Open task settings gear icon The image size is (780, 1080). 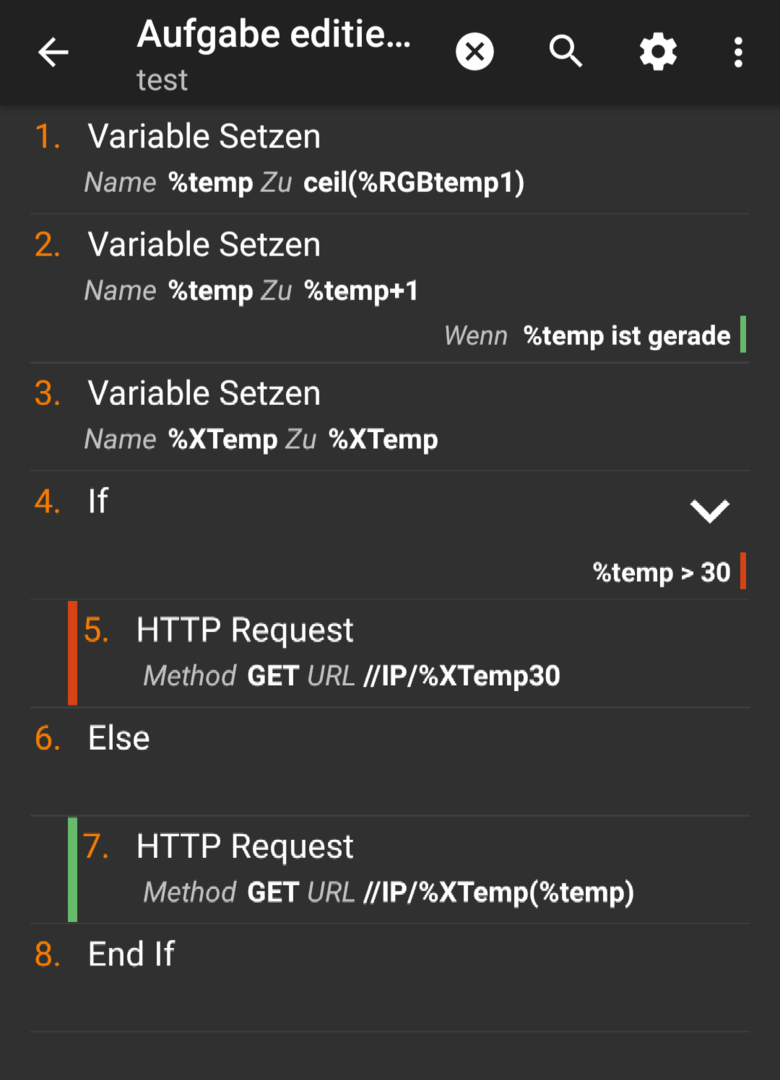pos(658,52)
